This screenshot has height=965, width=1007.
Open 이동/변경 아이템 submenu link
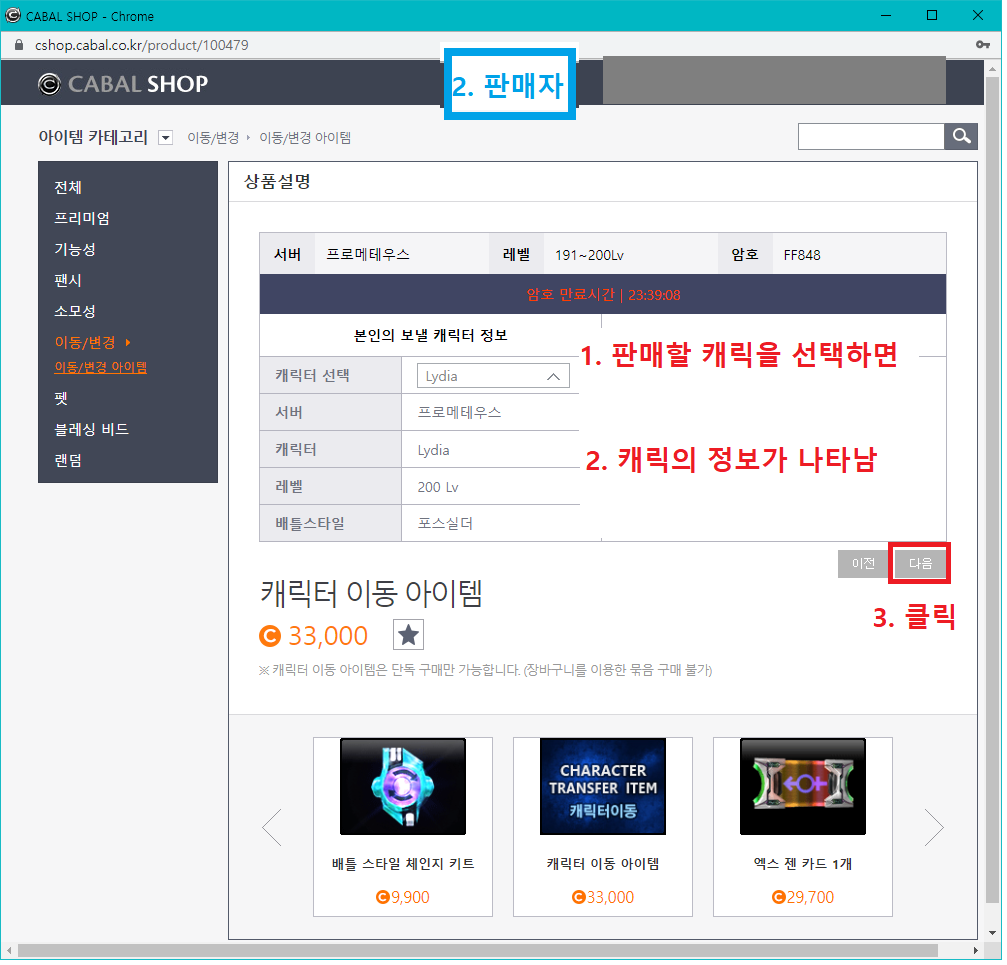click(101, 369)
